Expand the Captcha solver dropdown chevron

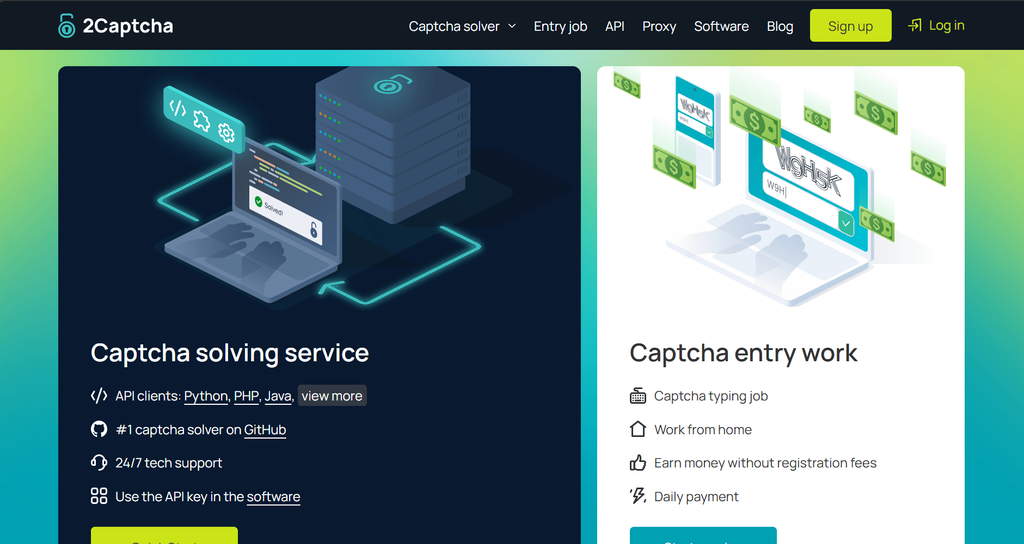point(512,26)
